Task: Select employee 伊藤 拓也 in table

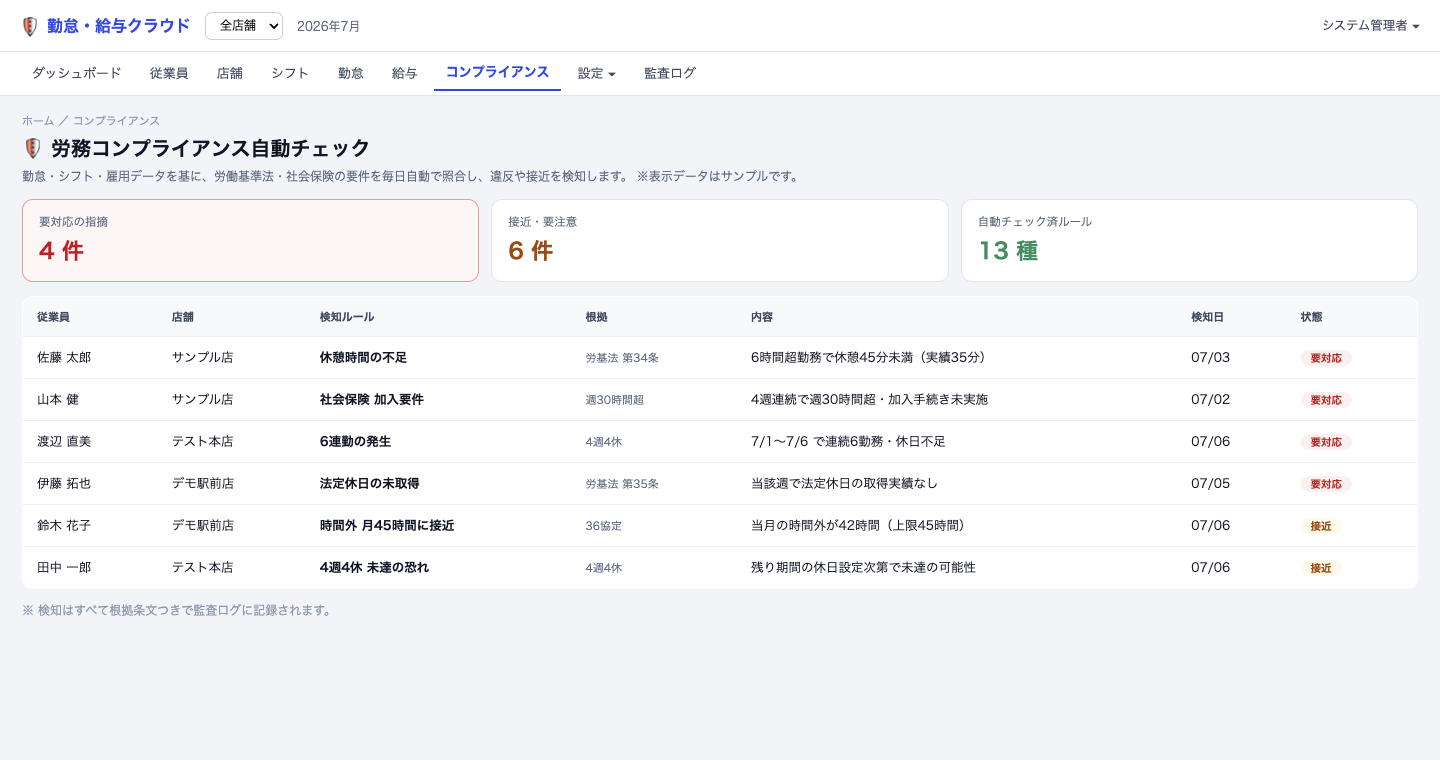Action: pyautogui.click(x=64, y=483)
